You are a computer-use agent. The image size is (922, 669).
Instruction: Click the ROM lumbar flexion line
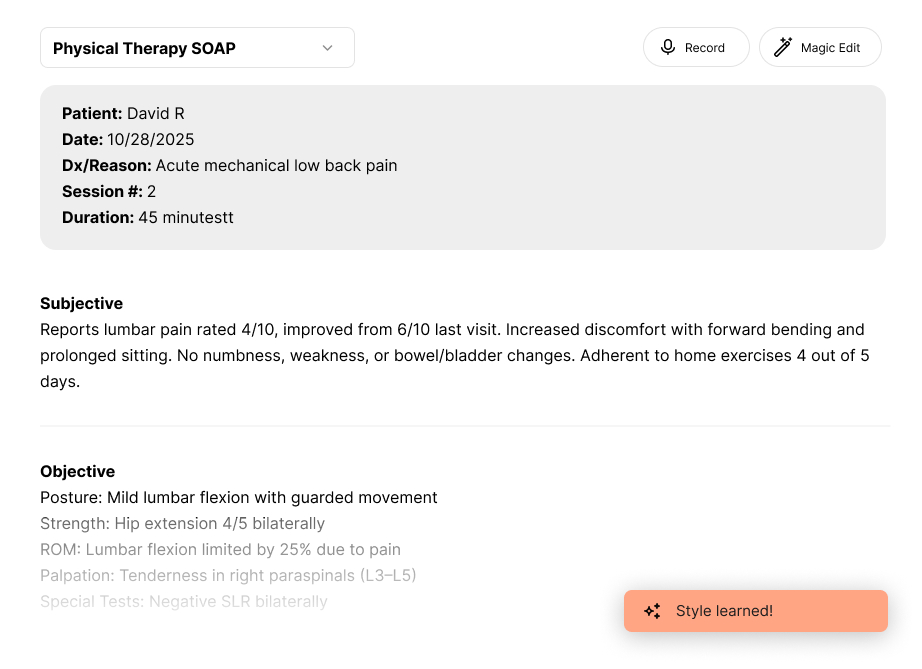click(220, 549)
